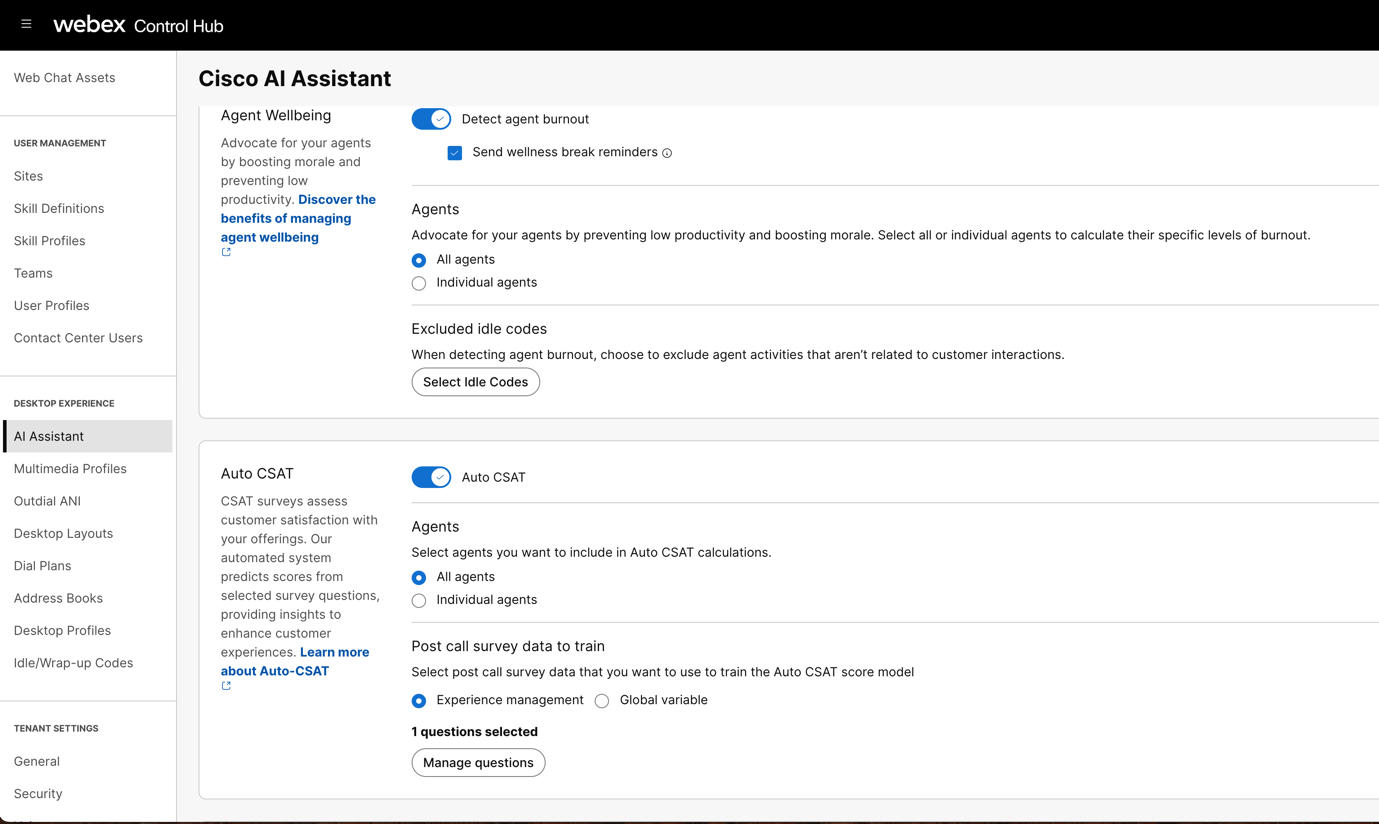Click external link icon under Auto-CSAT link

point(226,686)
